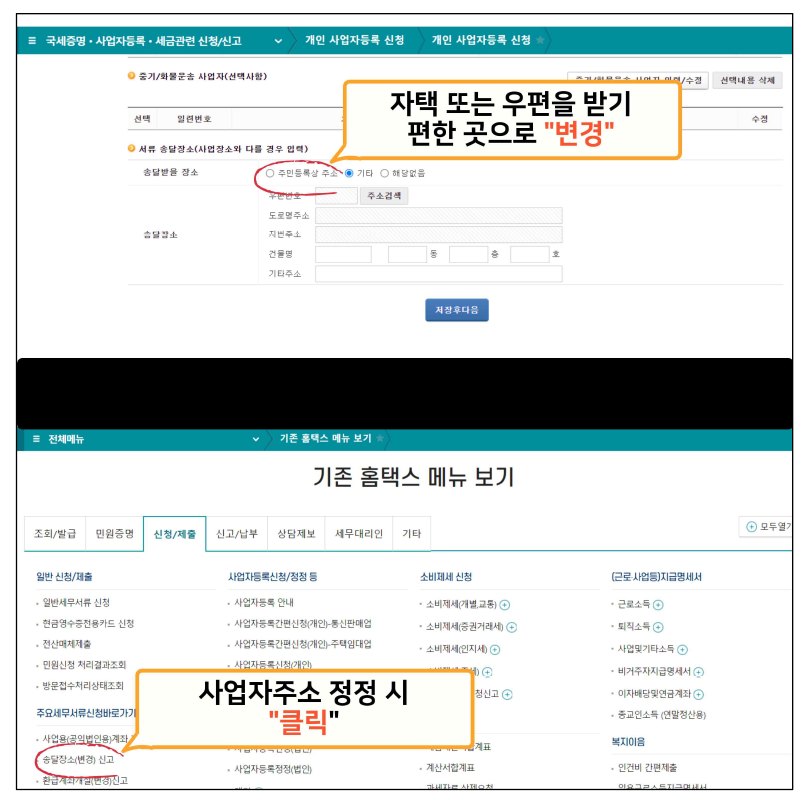Select the 해당없음 radio button
This screenshot has width=805, height=800.
[x=384, y=173]
